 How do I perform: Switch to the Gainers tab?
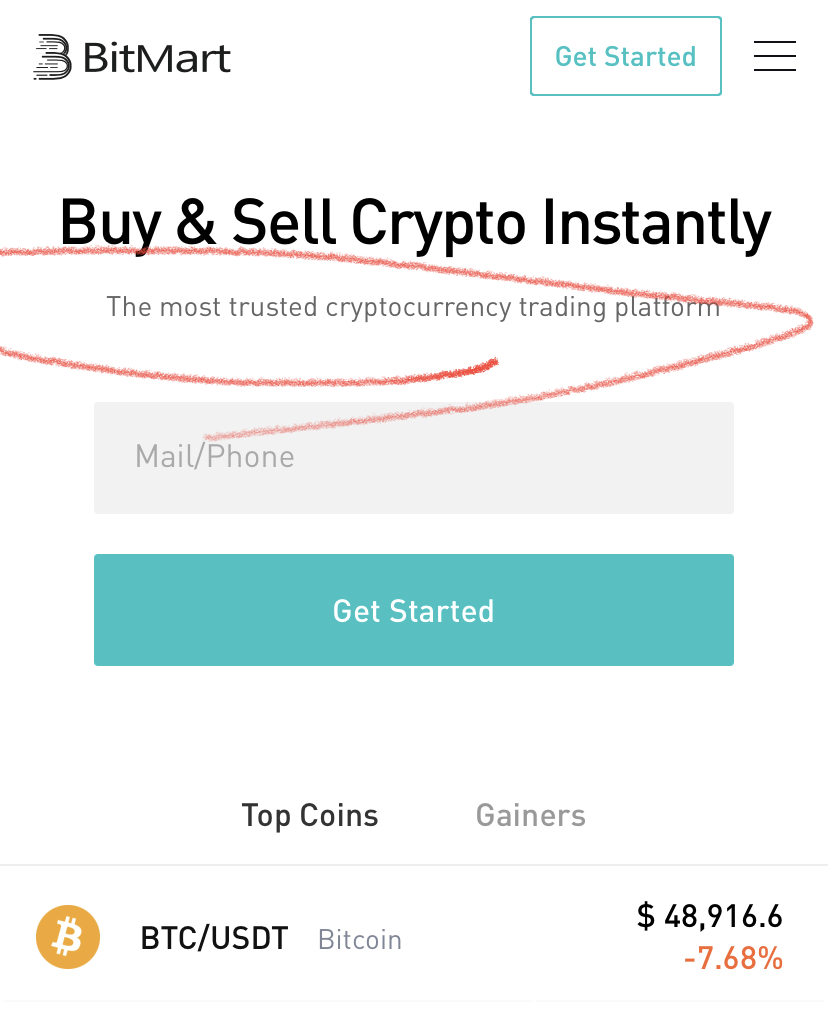[530, 815]
